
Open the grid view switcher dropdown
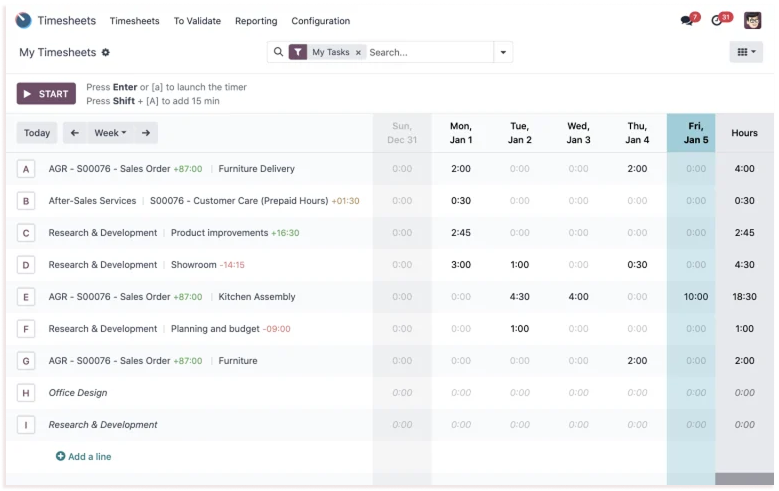click(x=746, y=52)
